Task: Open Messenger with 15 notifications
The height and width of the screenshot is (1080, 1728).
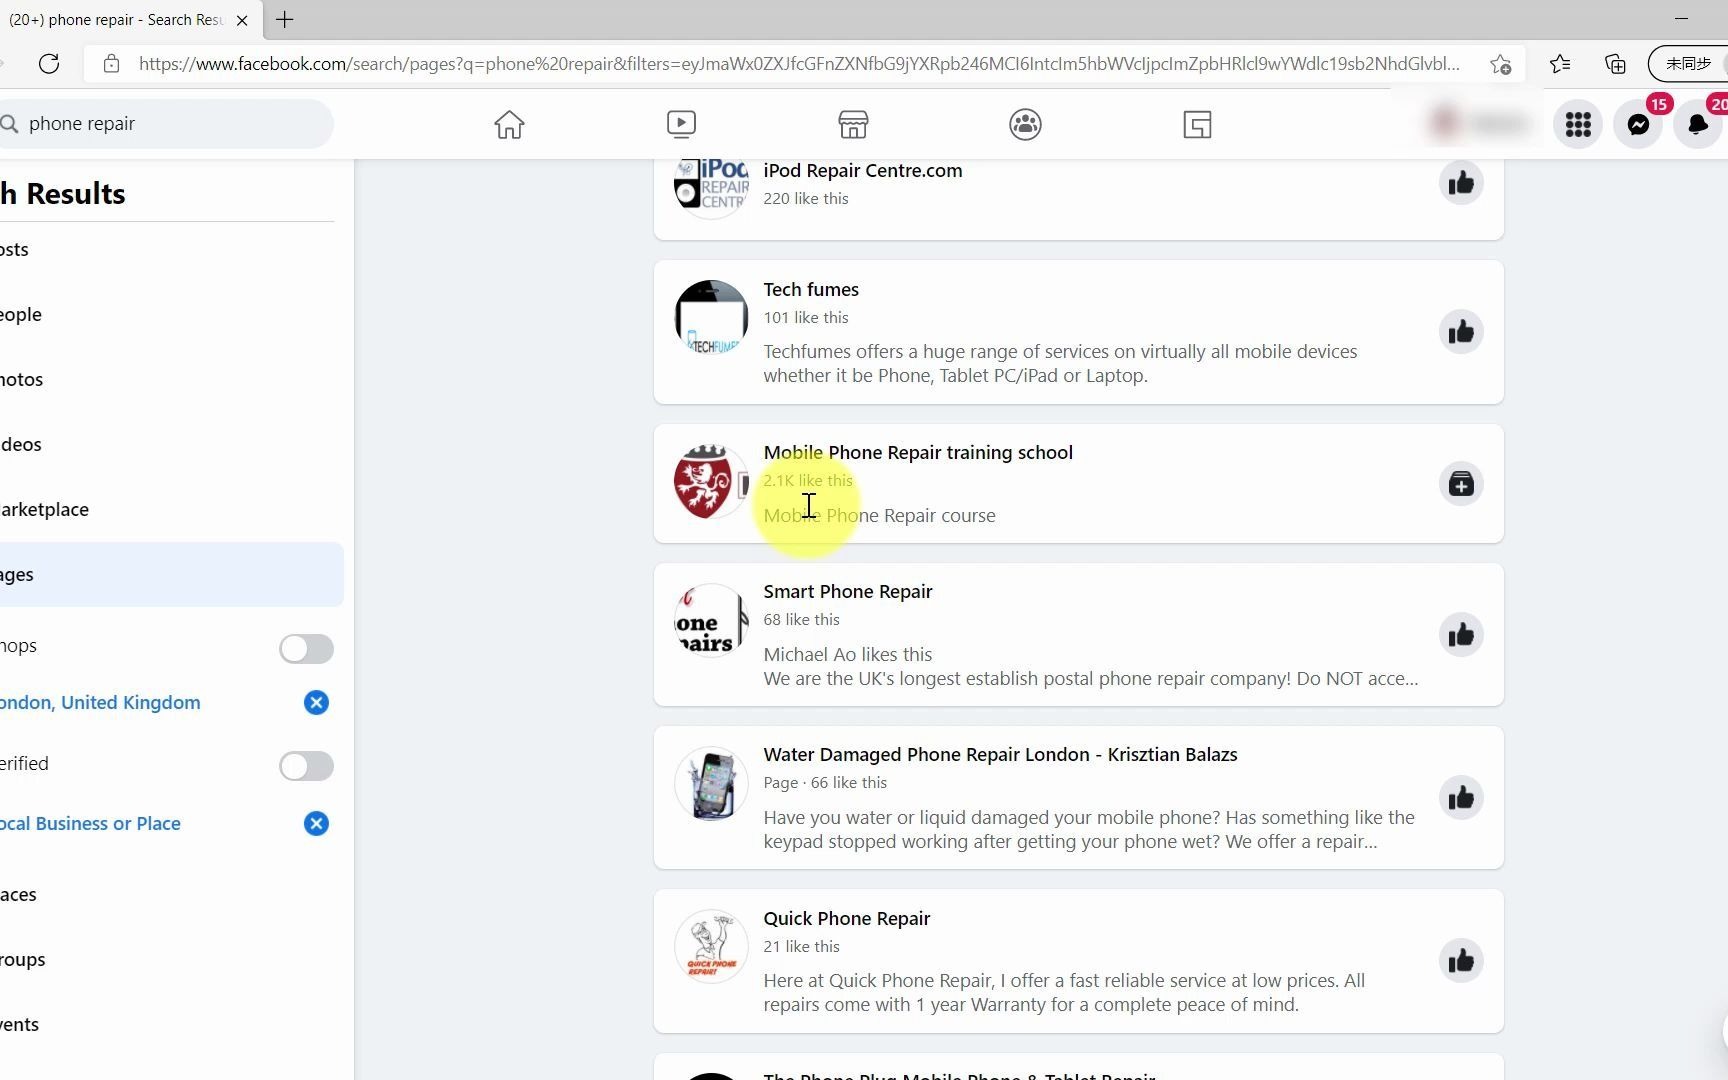Action: click(x=1638, y=124)
